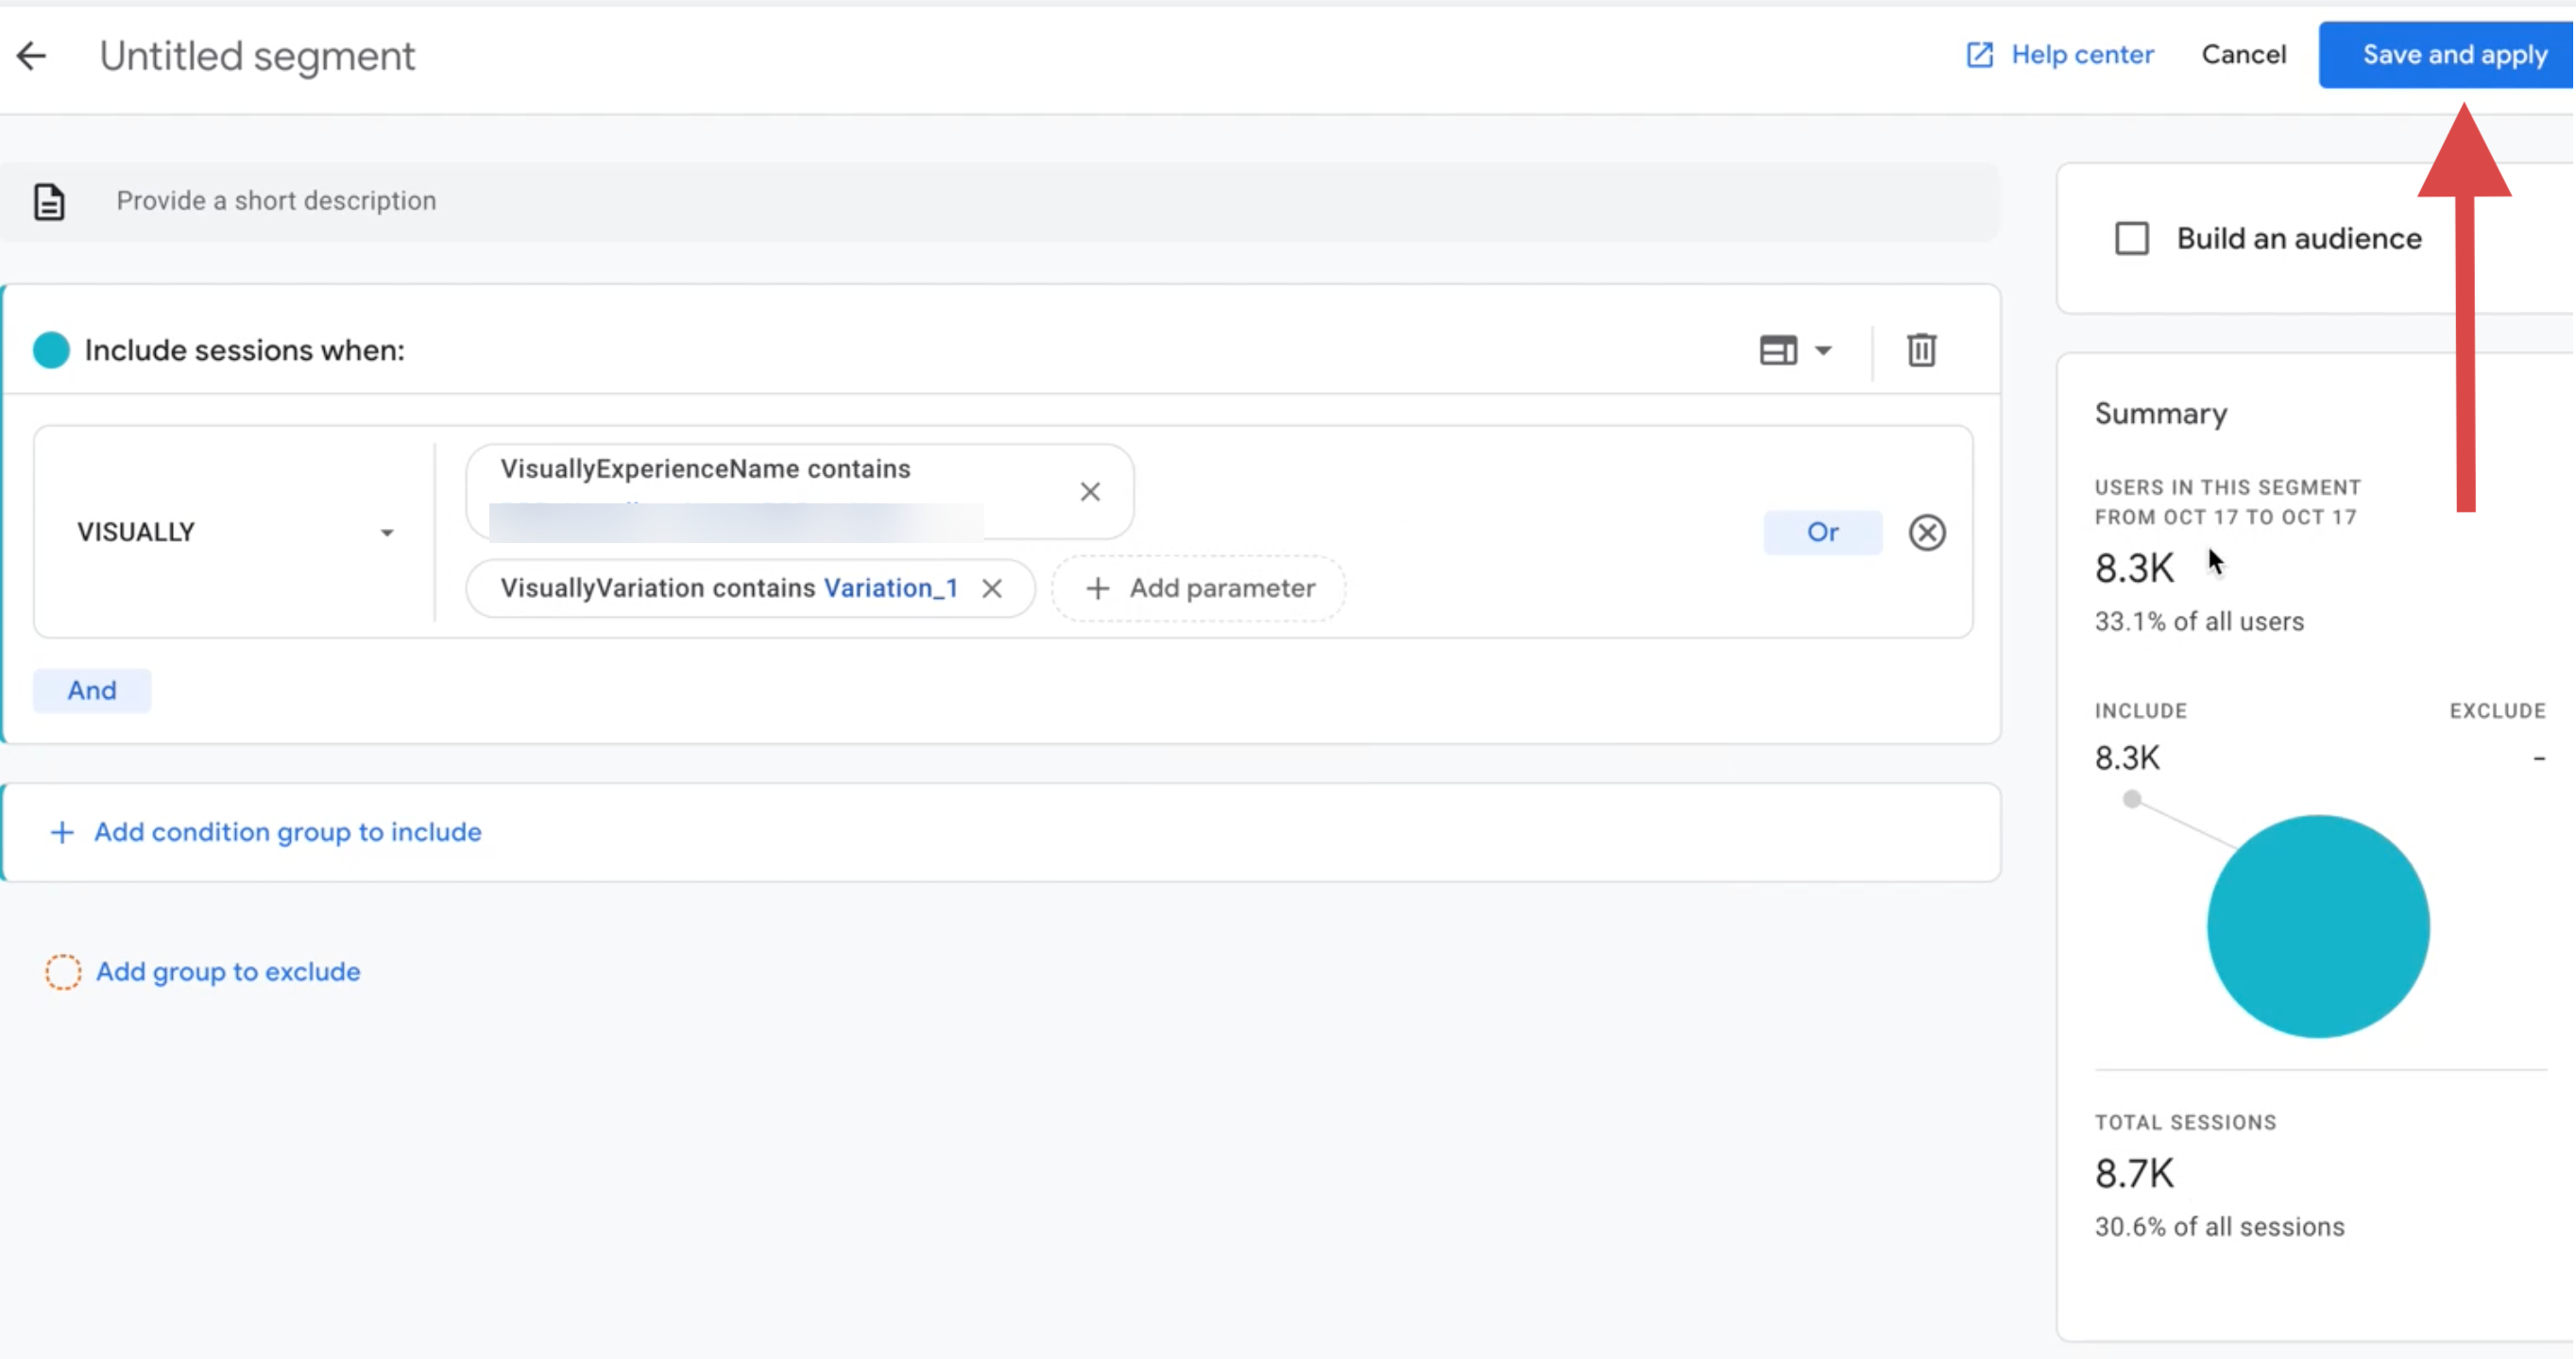Click the description document icon
This screenshot has width=2576, height=1359.
click(50, 201)
